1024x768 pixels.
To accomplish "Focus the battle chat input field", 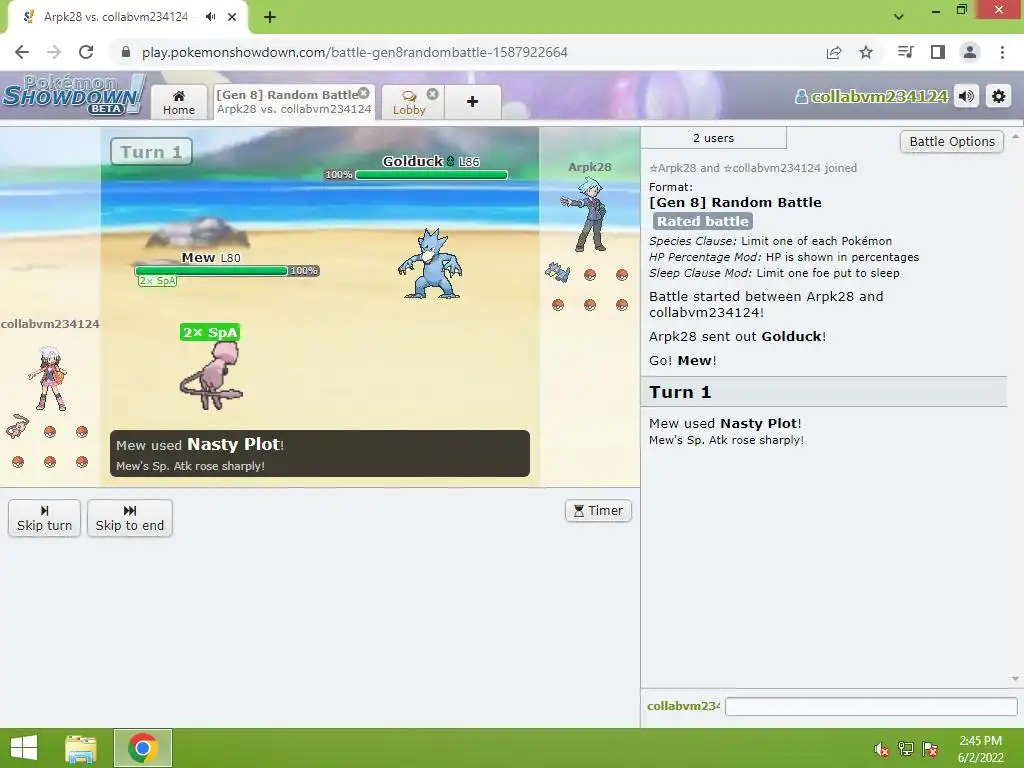I will (x=871, y=706).
